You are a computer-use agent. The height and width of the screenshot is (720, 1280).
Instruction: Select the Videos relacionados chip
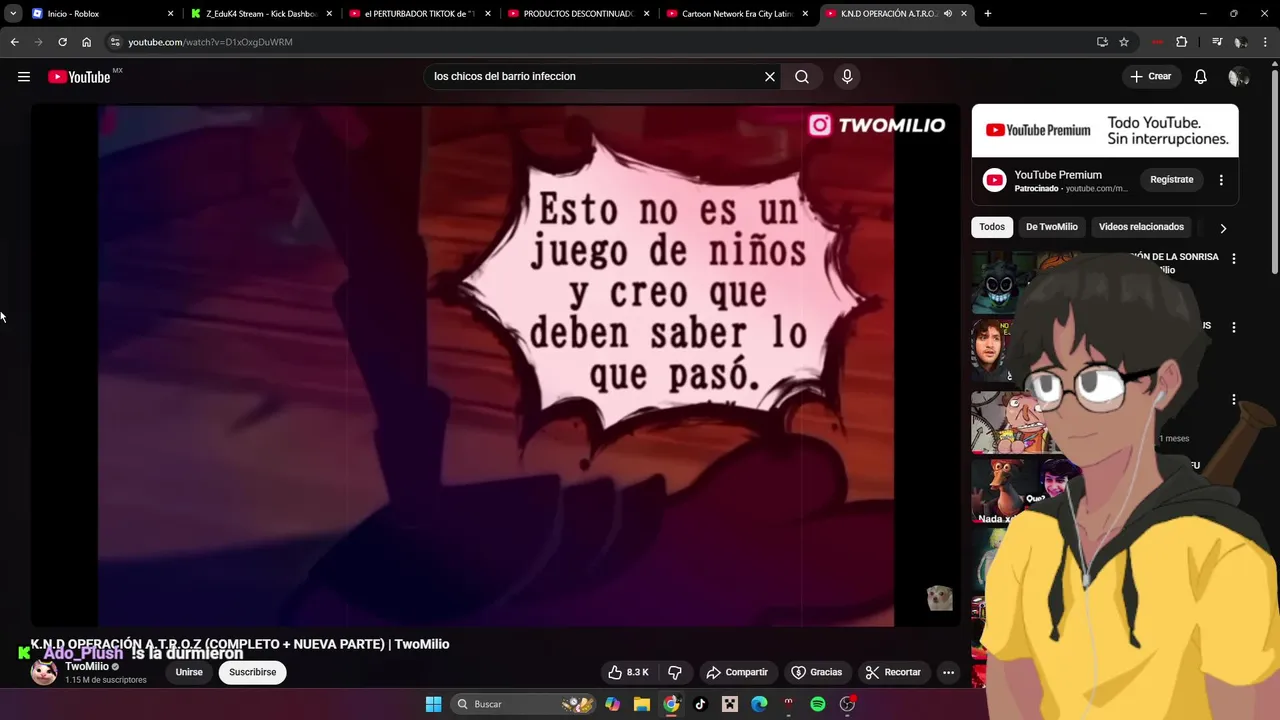coord(1141,227)
